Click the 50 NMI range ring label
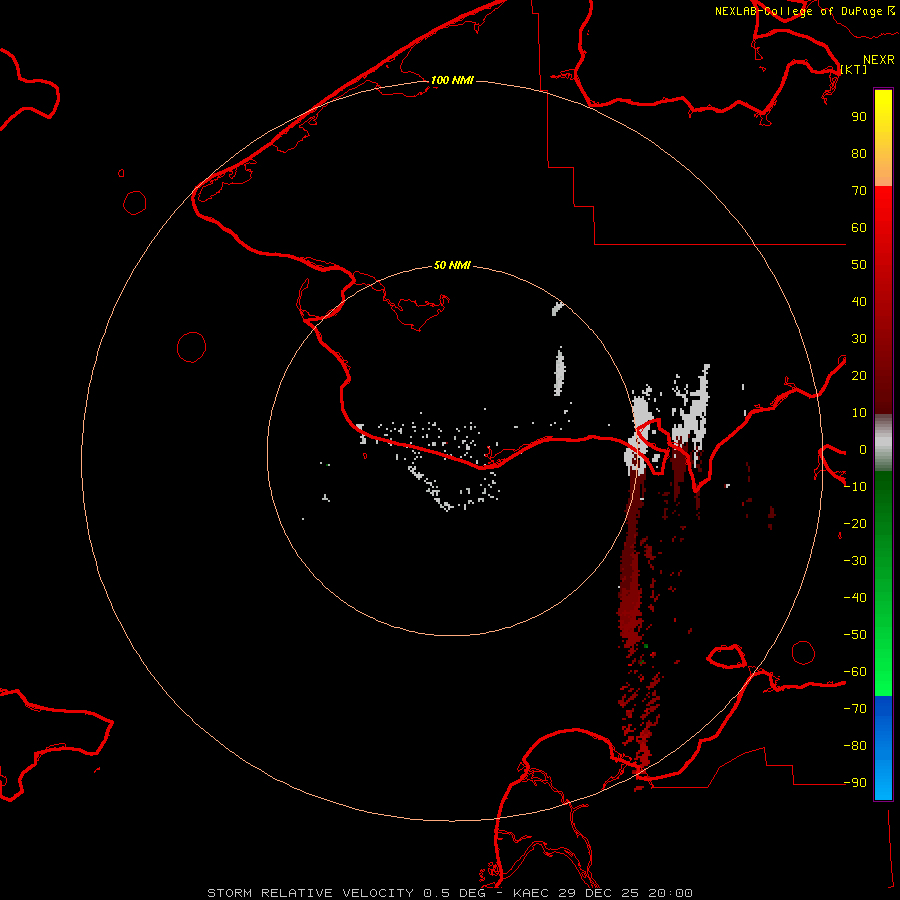This screenshot has width=900, height=900. [452, 265]
